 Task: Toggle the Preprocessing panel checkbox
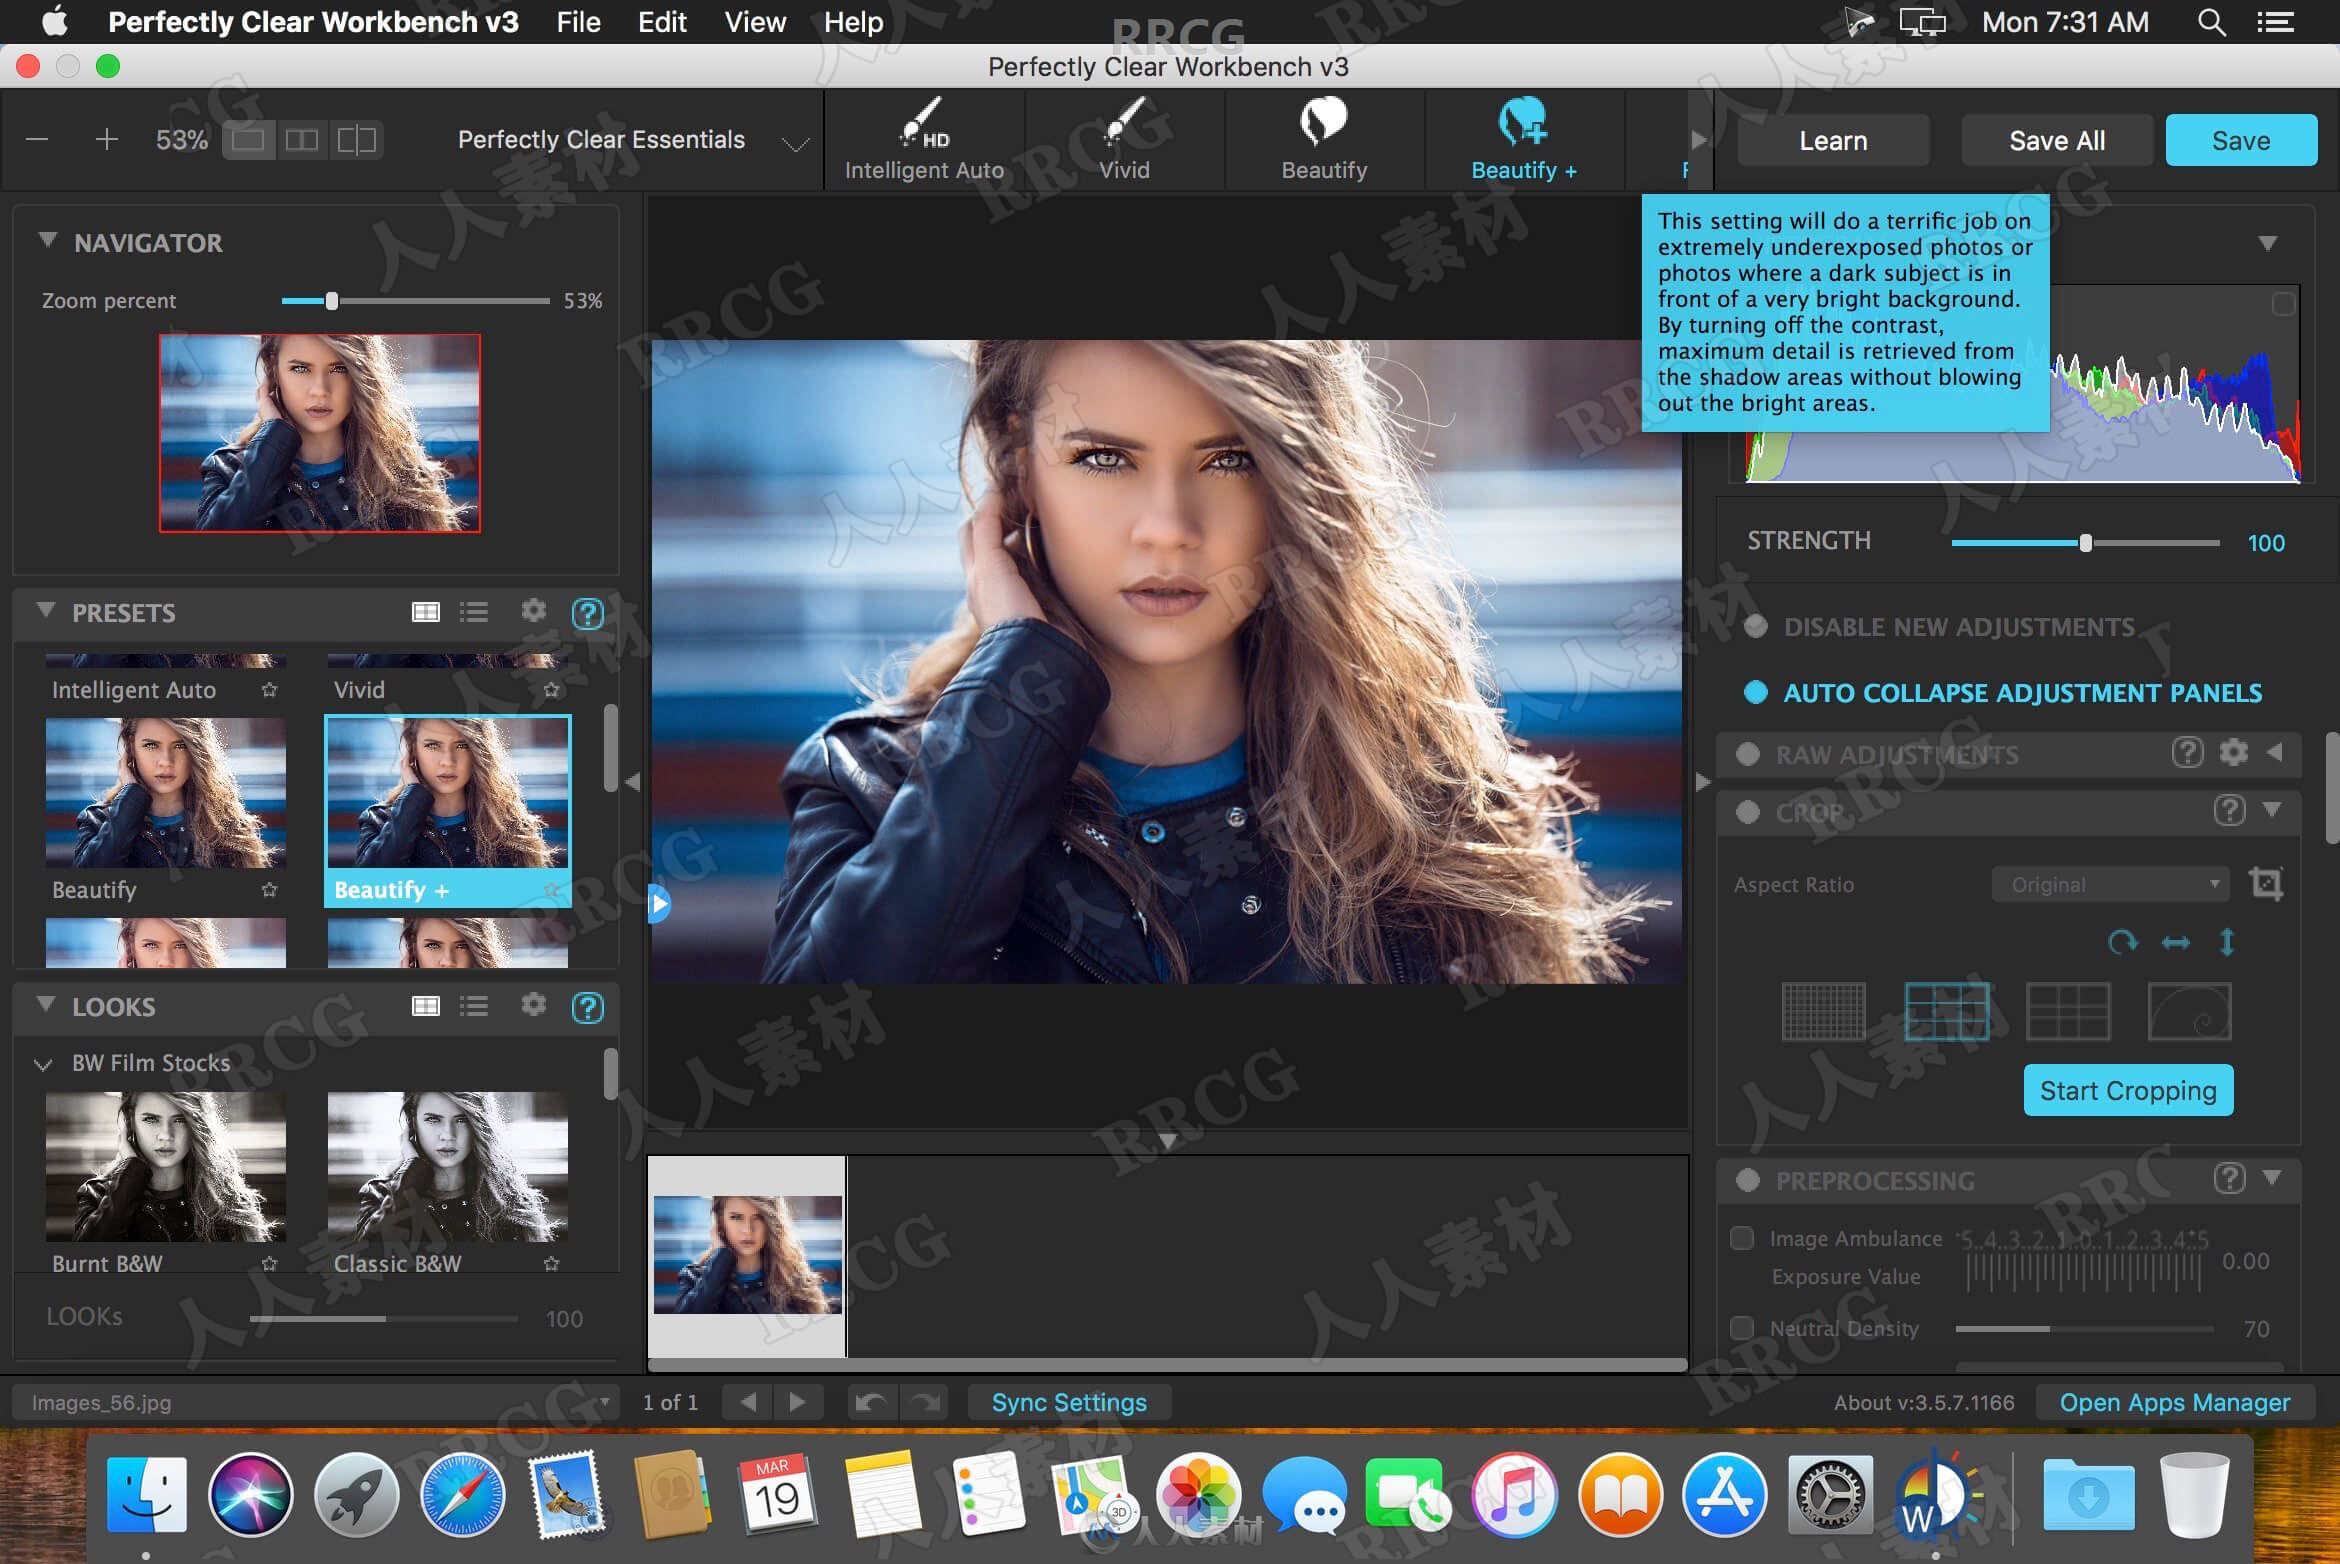coord(1747,1180)
